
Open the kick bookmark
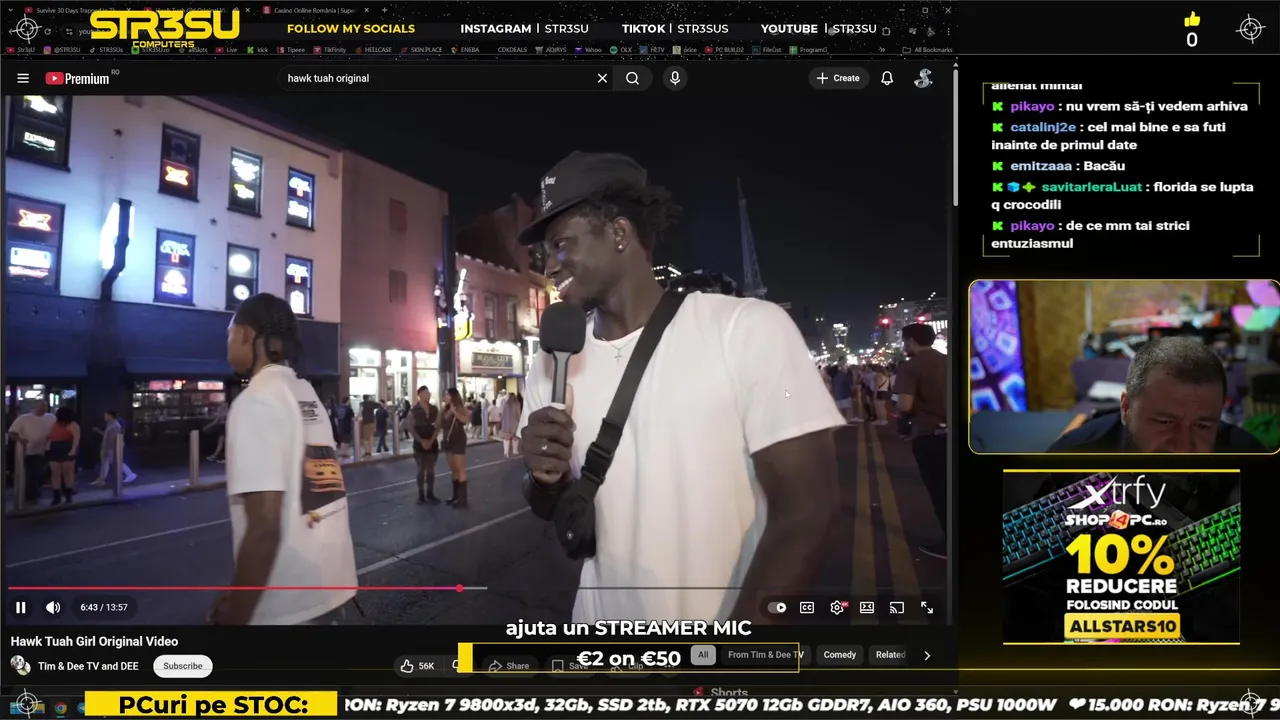point(258,49)
